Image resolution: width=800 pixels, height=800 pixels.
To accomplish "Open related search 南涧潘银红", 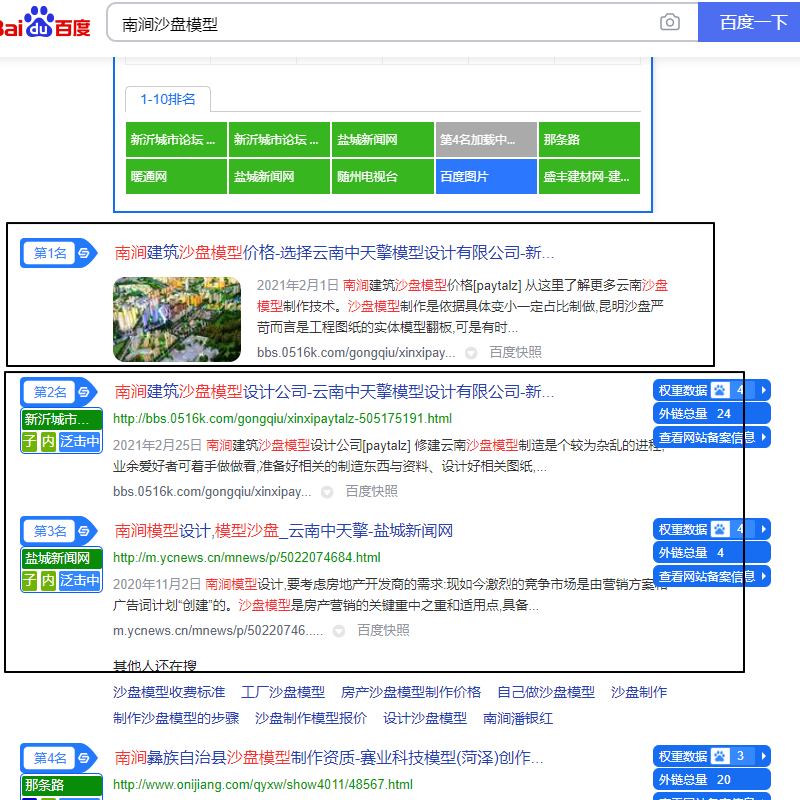I will 518,718.
